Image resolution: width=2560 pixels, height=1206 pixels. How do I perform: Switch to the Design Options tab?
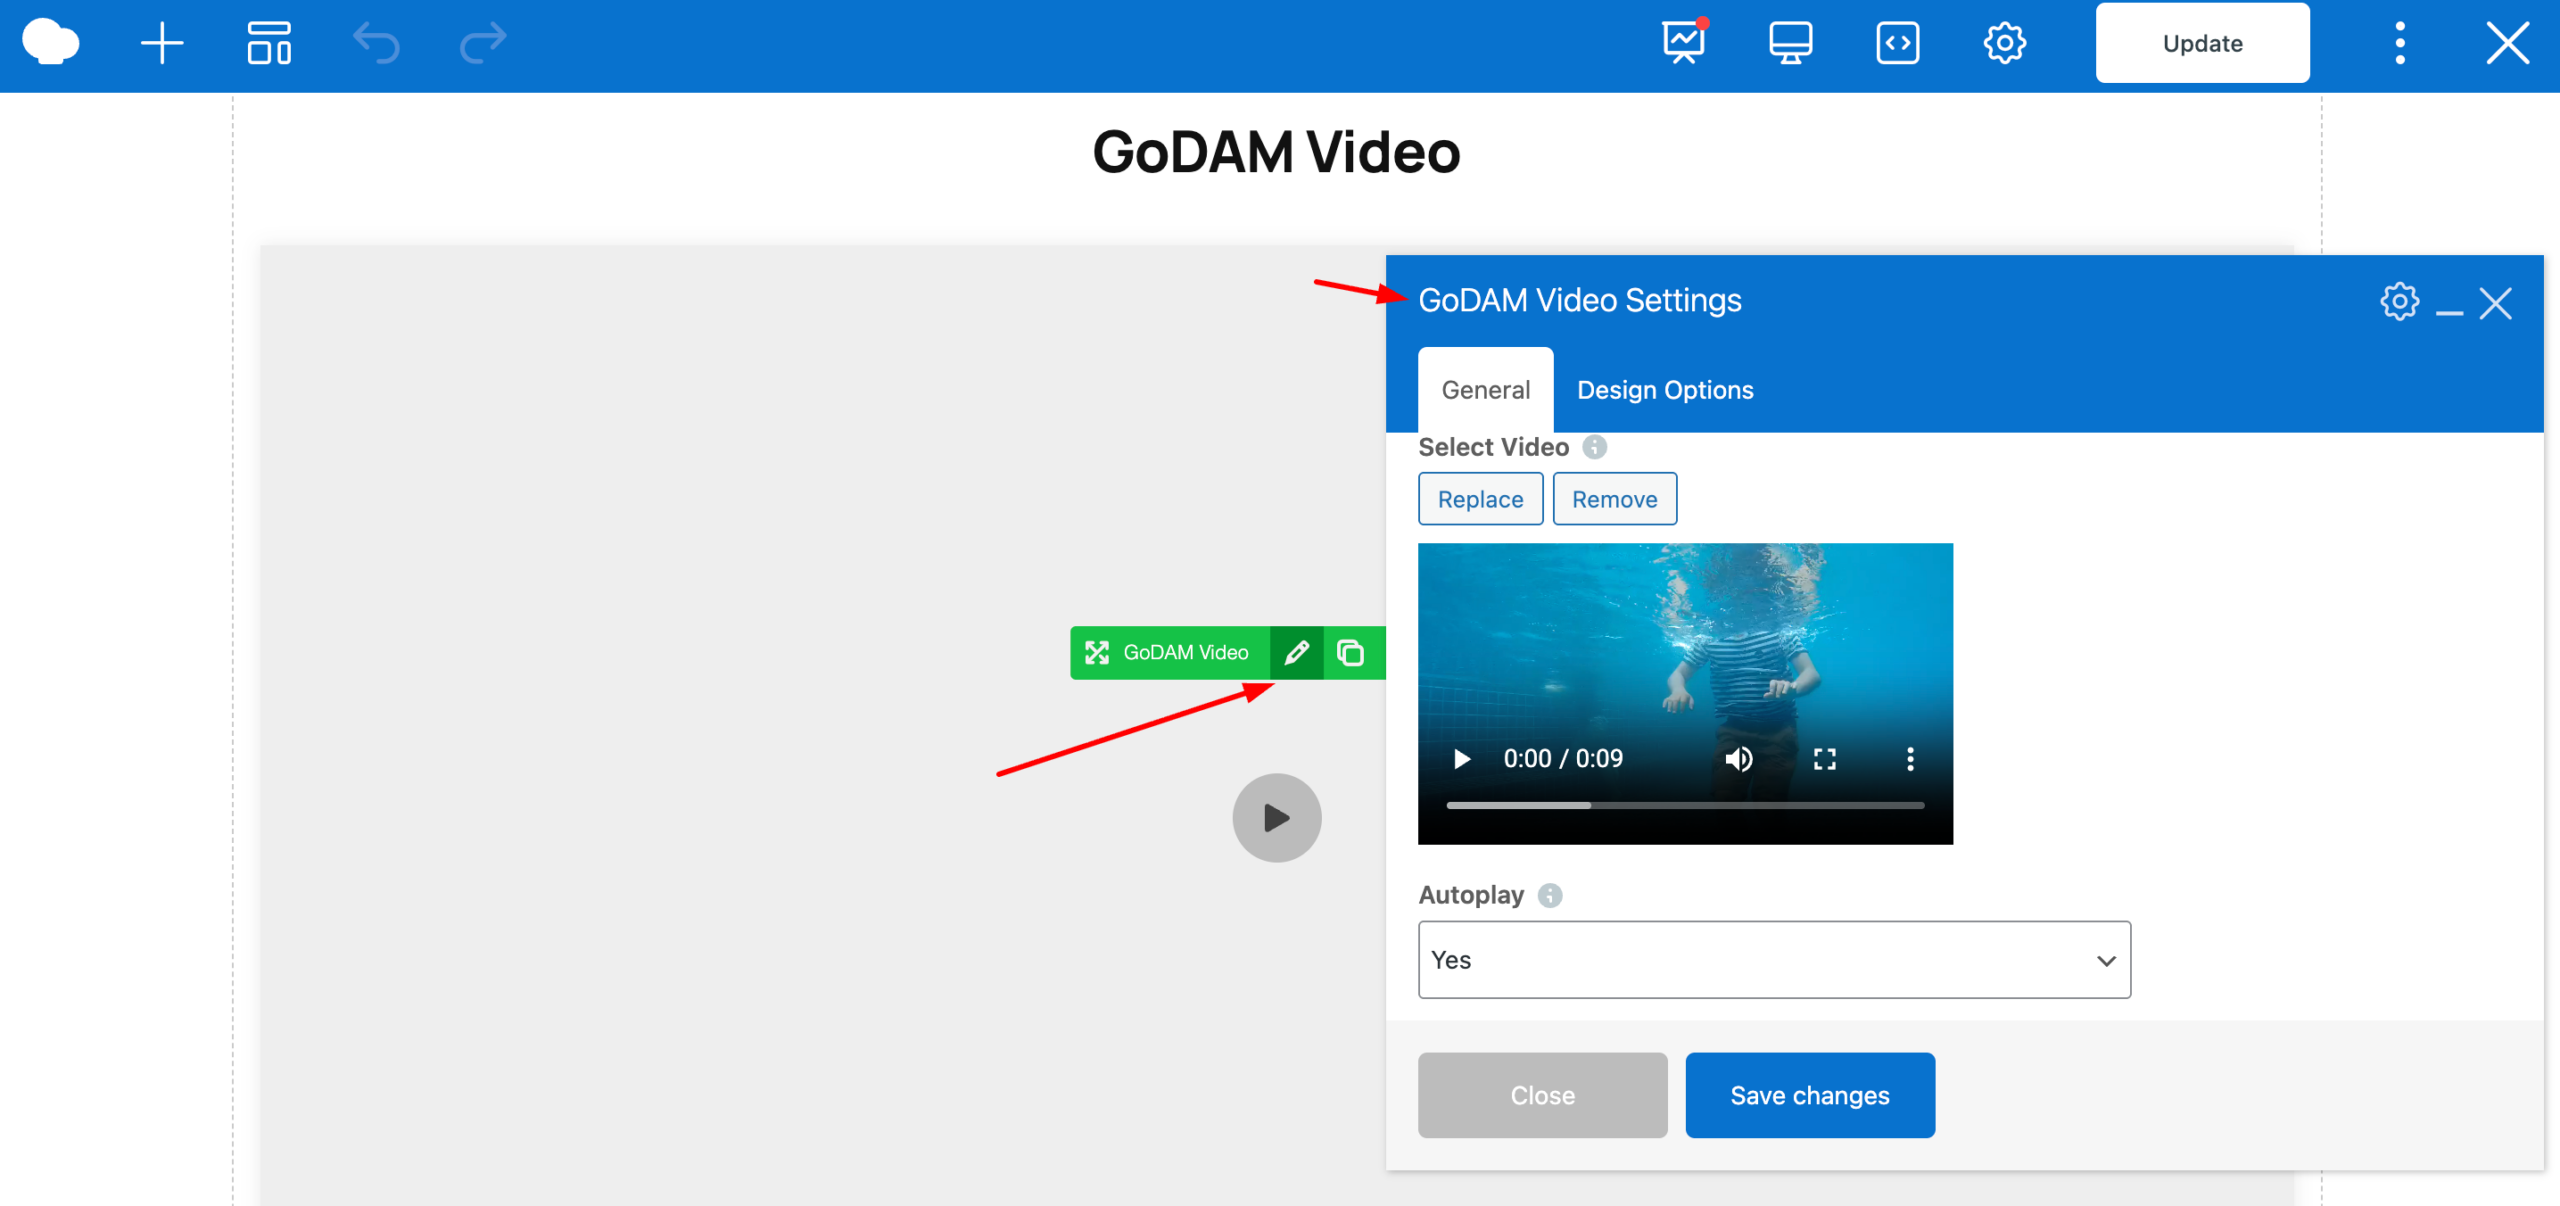click(1664, 390)
